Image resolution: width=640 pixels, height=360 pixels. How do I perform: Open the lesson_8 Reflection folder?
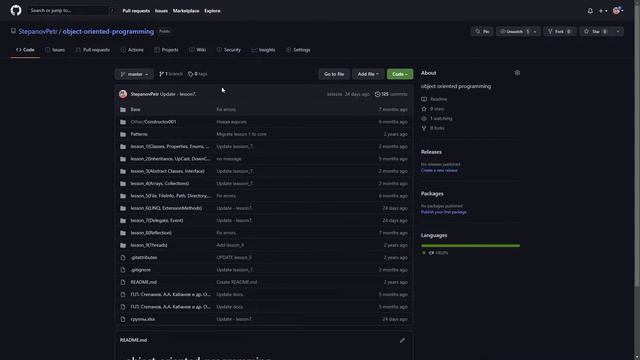click(x=151, y=233)
